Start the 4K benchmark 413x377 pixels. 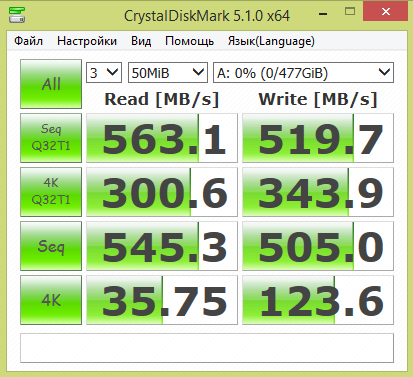point(51,300)
